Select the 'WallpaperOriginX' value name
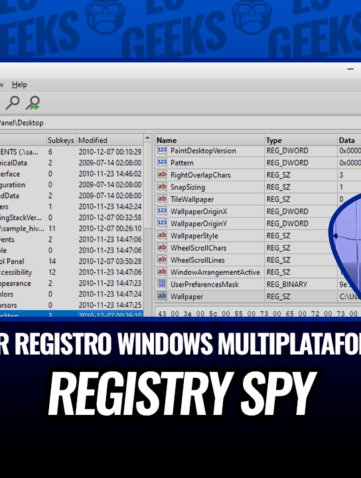The width and height of the screenshot is (361, 478). [x=199, y=211]
